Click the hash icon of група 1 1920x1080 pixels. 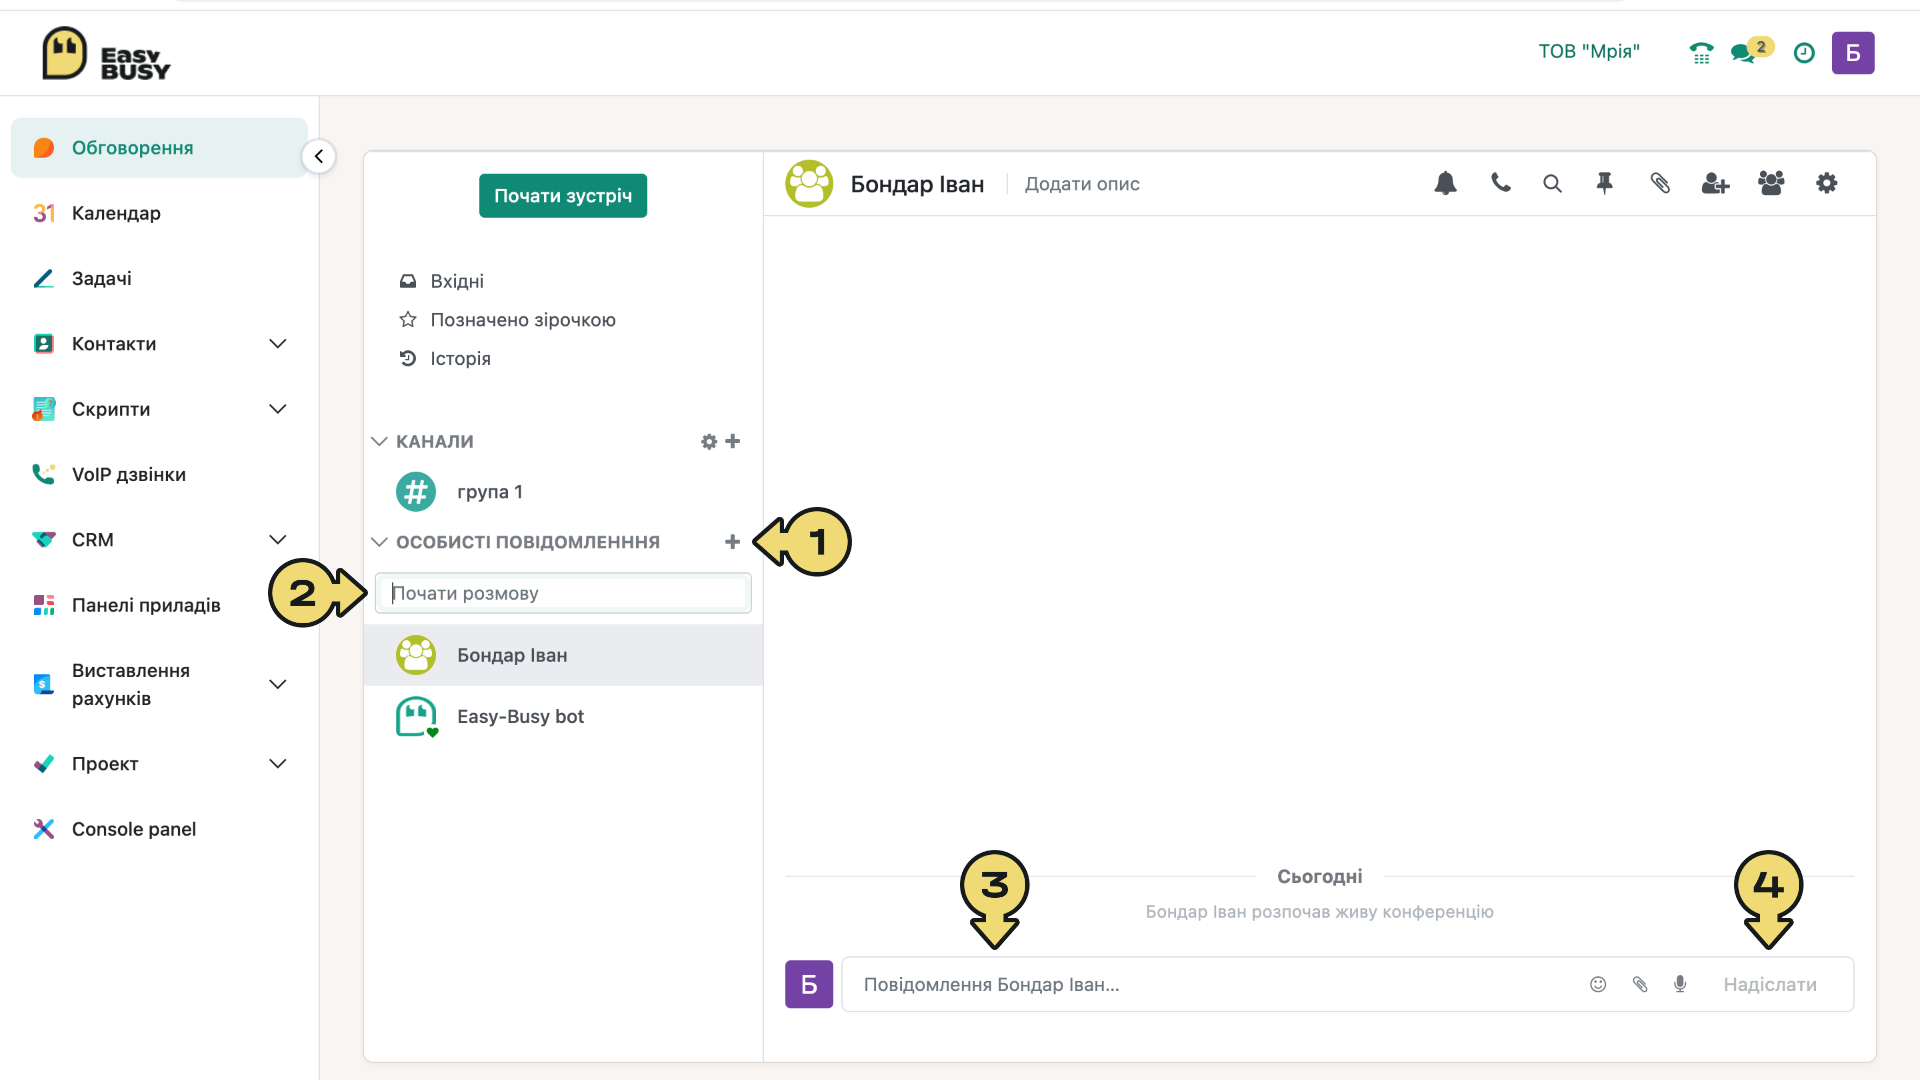point(416,492)
